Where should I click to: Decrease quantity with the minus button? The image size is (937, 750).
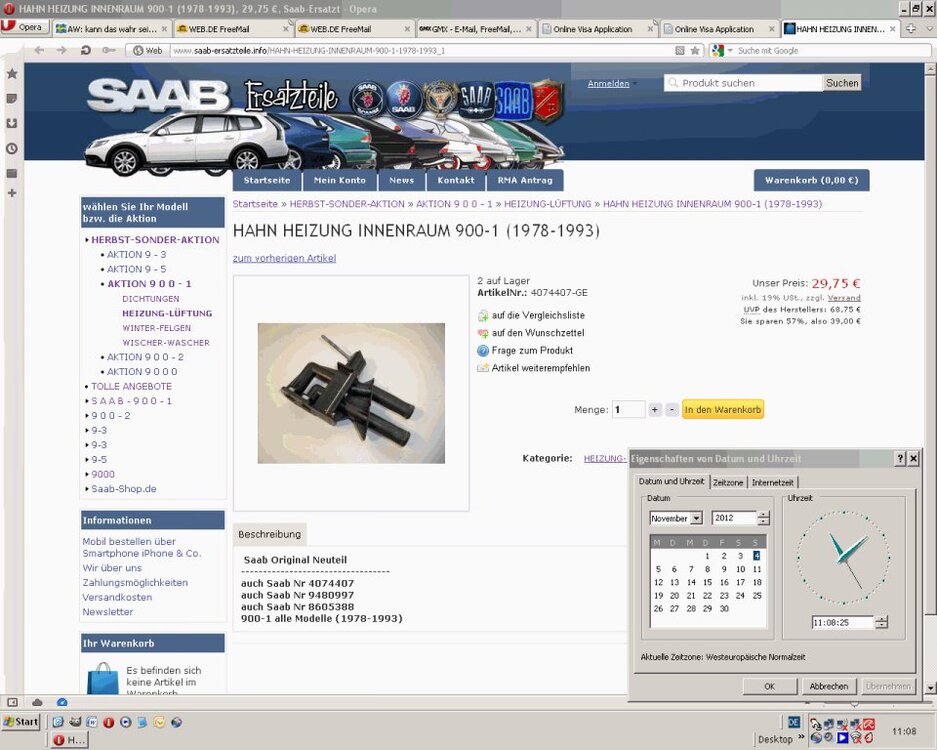(x=672, y=410)
